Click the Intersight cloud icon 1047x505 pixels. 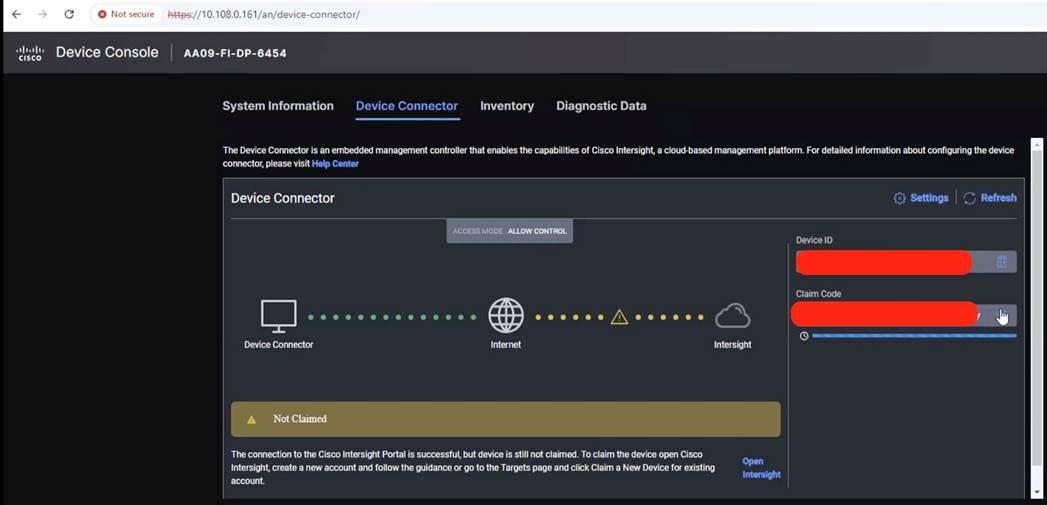[732, 317]
